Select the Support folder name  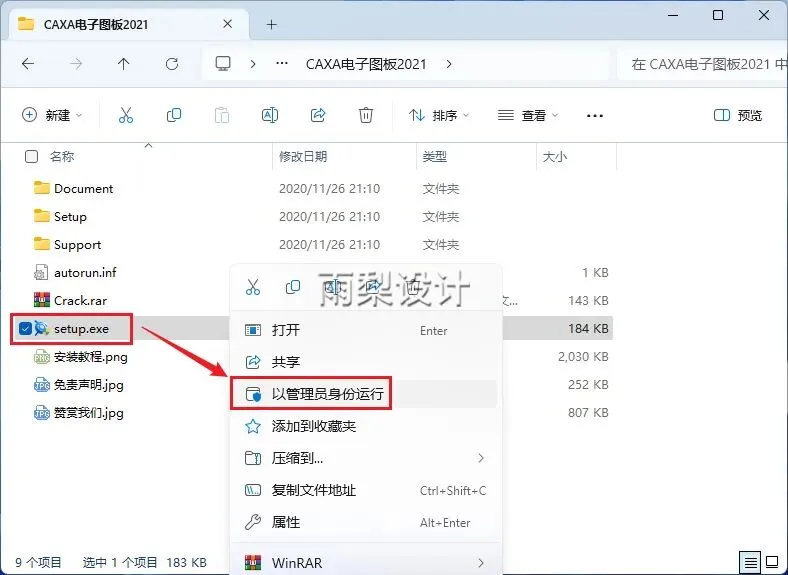77,245
